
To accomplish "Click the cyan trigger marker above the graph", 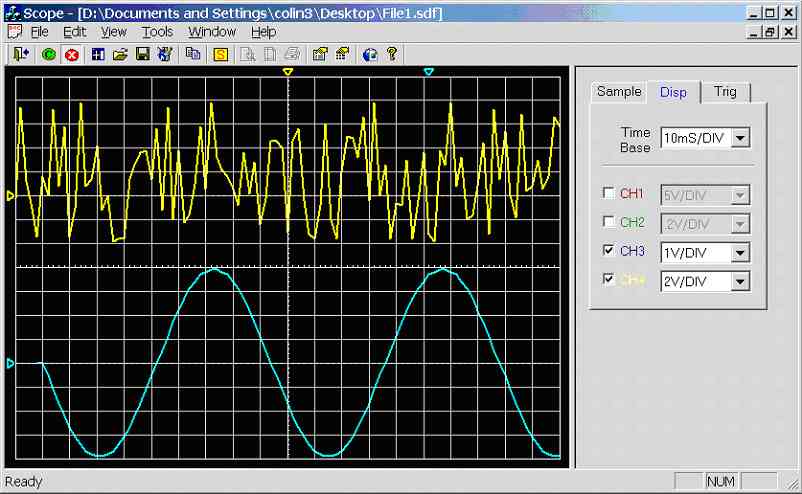I will (429, 72).
